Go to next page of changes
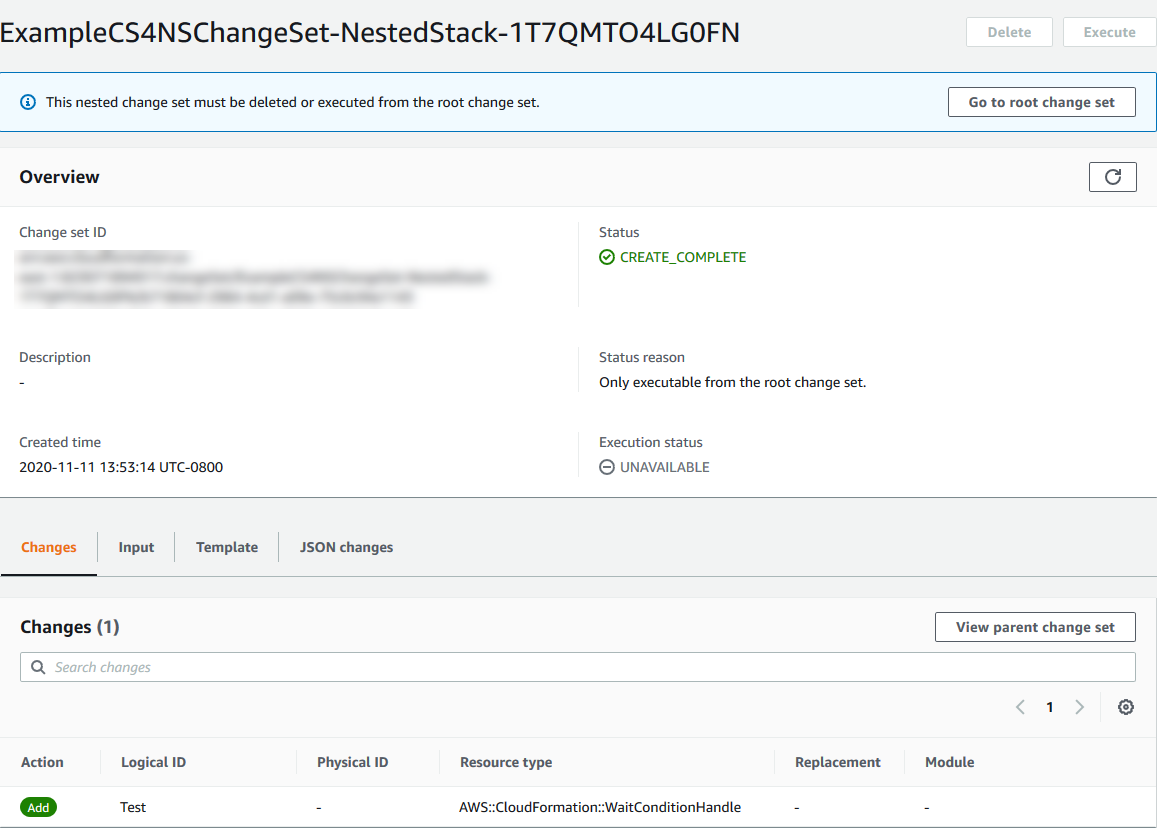 pyautogui.click(x=1079, y=707)
